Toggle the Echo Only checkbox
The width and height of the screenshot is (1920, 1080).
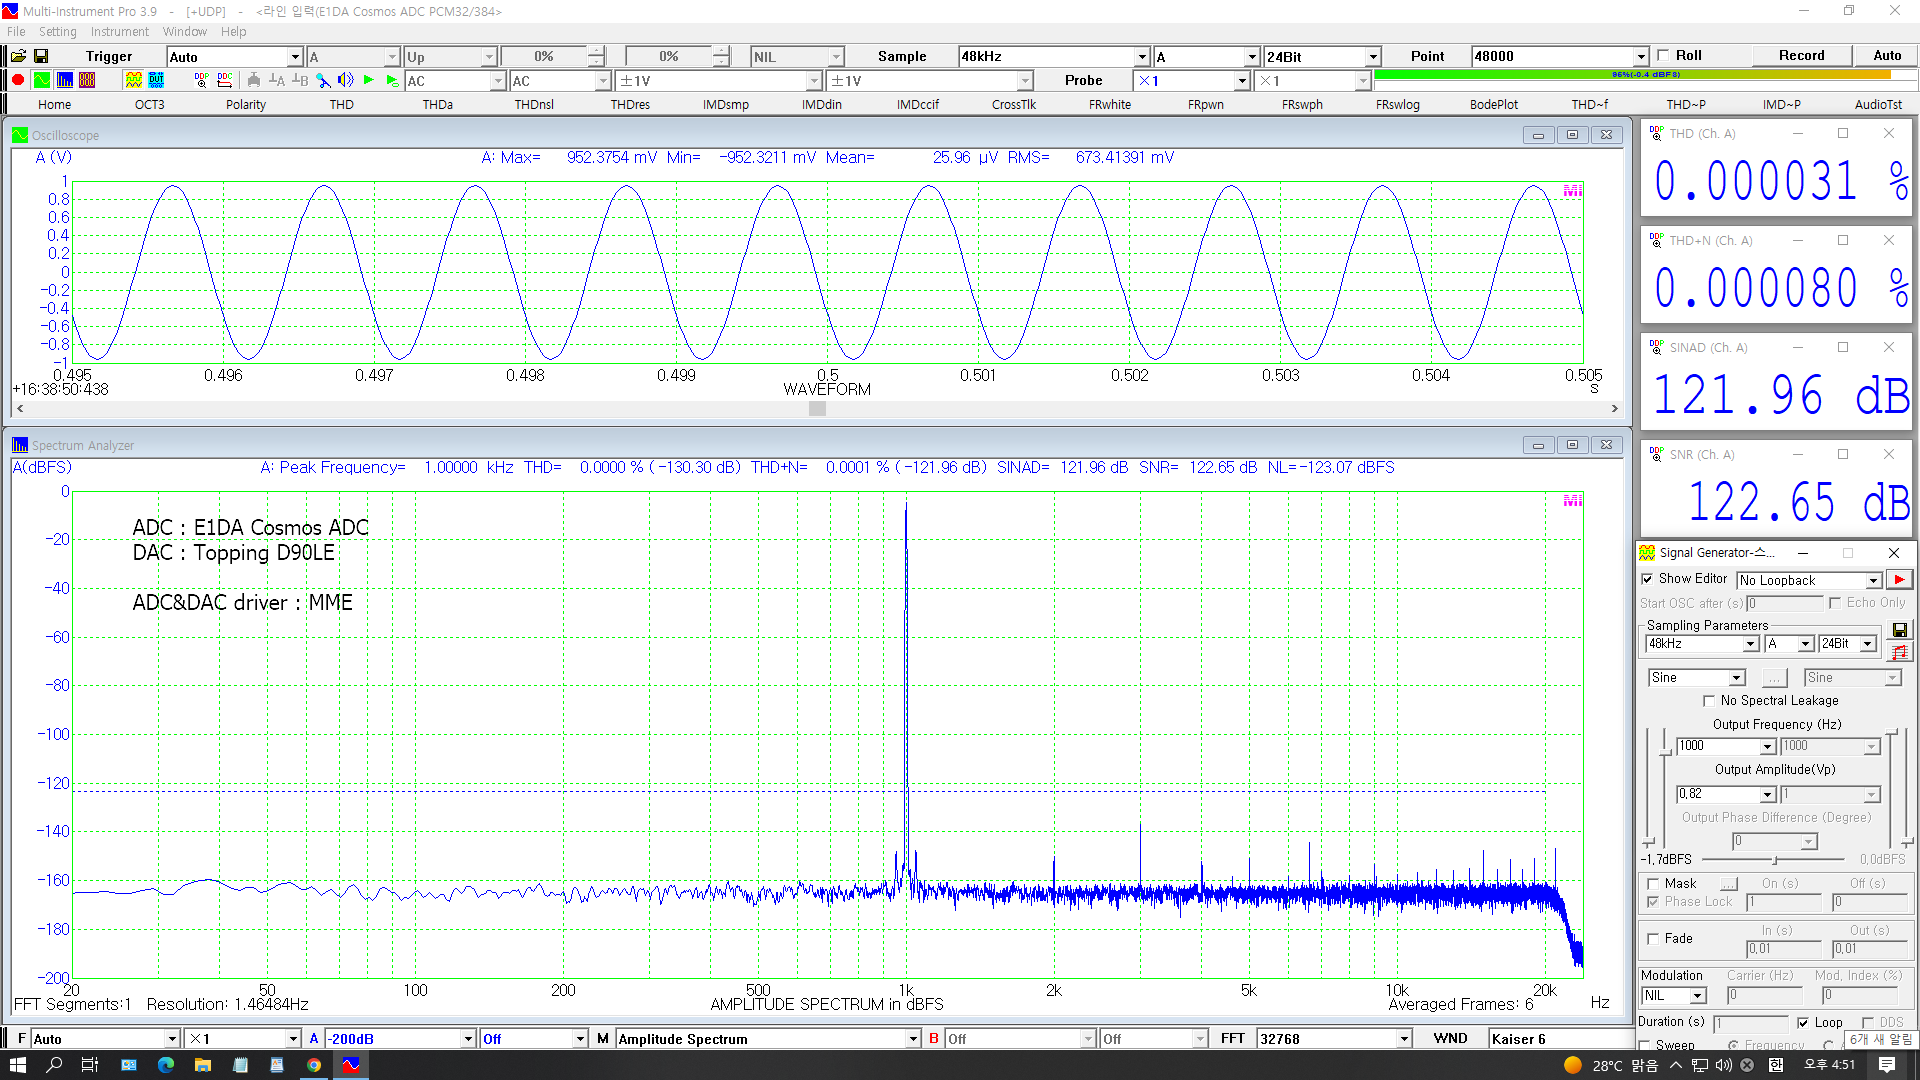pos(1835,603)
